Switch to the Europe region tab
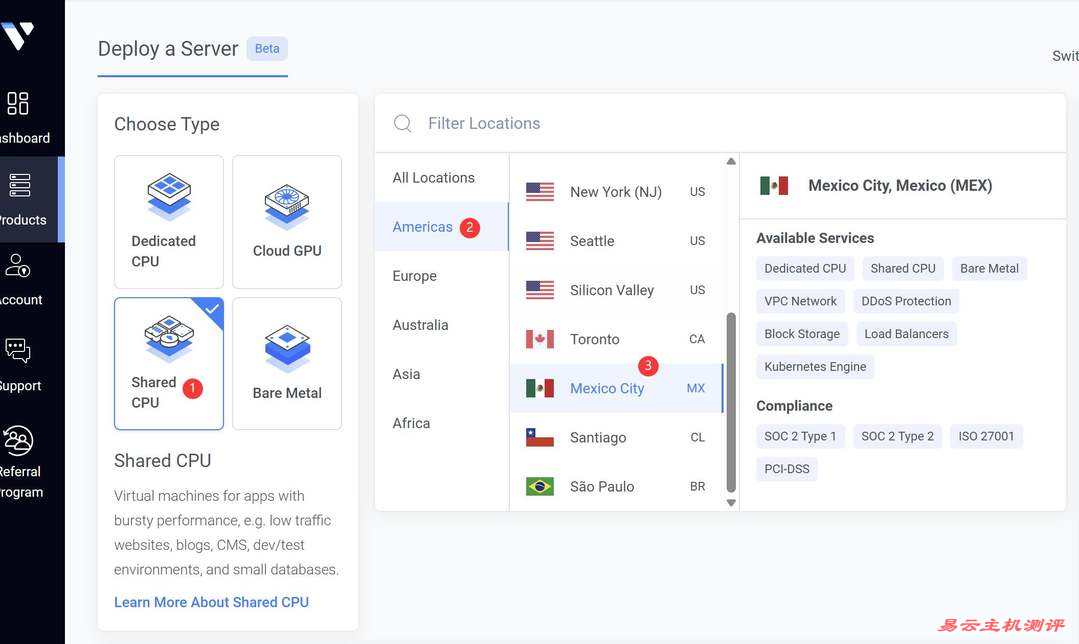The height and width of the screenshot is (644, 1079). point(415,276)
